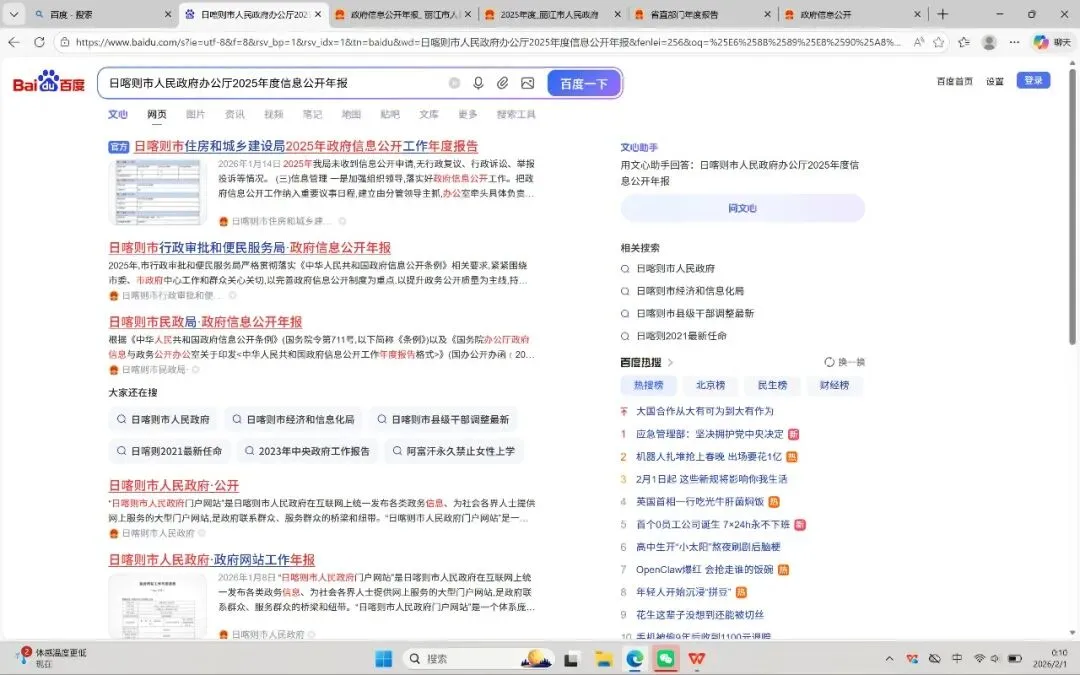Open 百度首页 link
This screenshot has width=1080, height=675.
point(955,81)
